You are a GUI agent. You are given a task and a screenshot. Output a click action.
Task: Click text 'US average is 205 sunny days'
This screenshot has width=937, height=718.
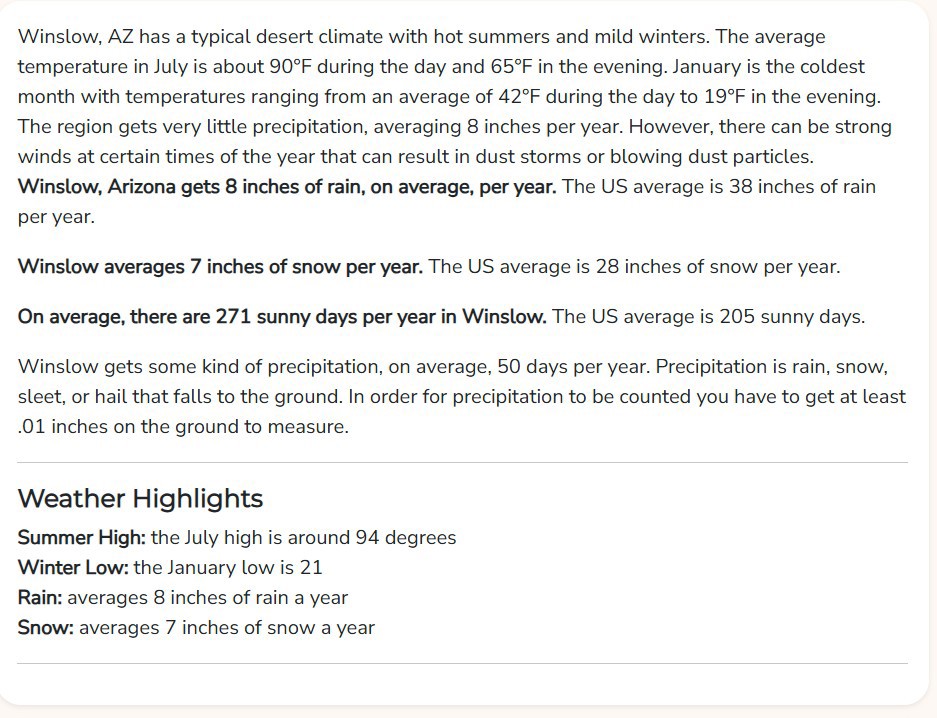tap(727, 317)
